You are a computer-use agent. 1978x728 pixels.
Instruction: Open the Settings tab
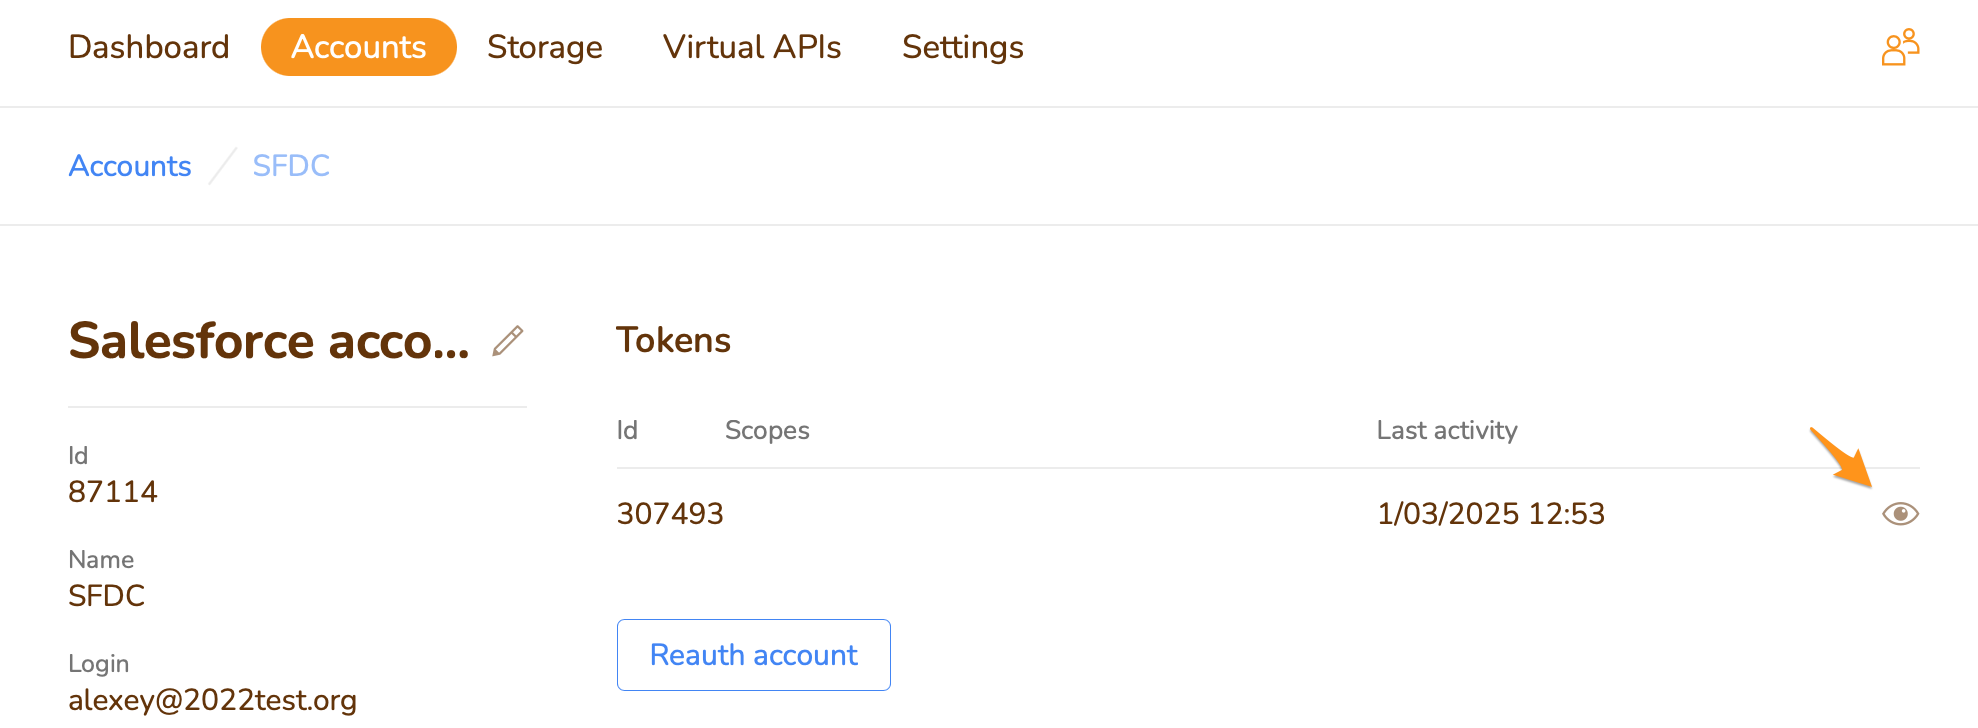pos(962,47)
